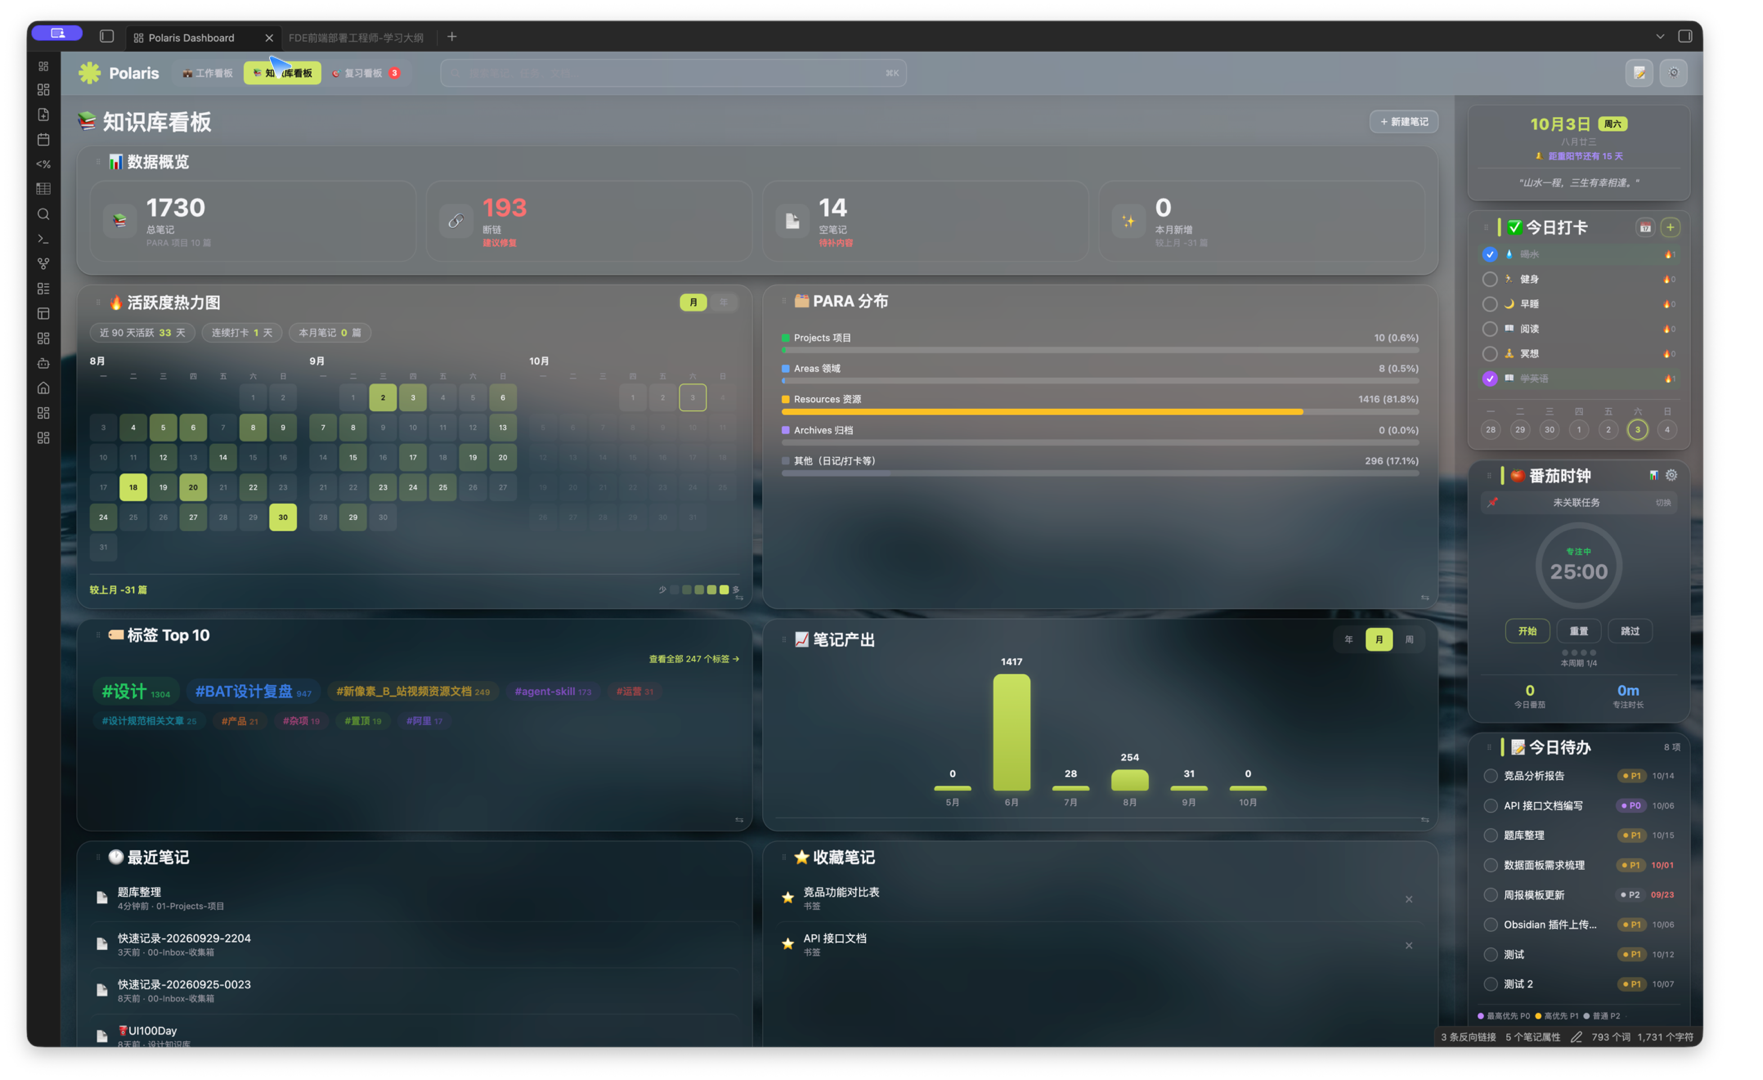The image size is (1763, 1080).
Task: Open the command terminal ribbon icon
Action: click(x=43, y=239)
